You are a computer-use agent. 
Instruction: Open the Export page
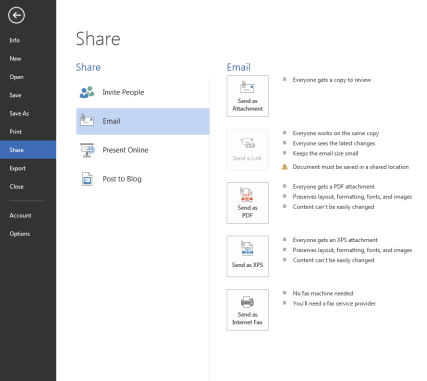point(17,169)
